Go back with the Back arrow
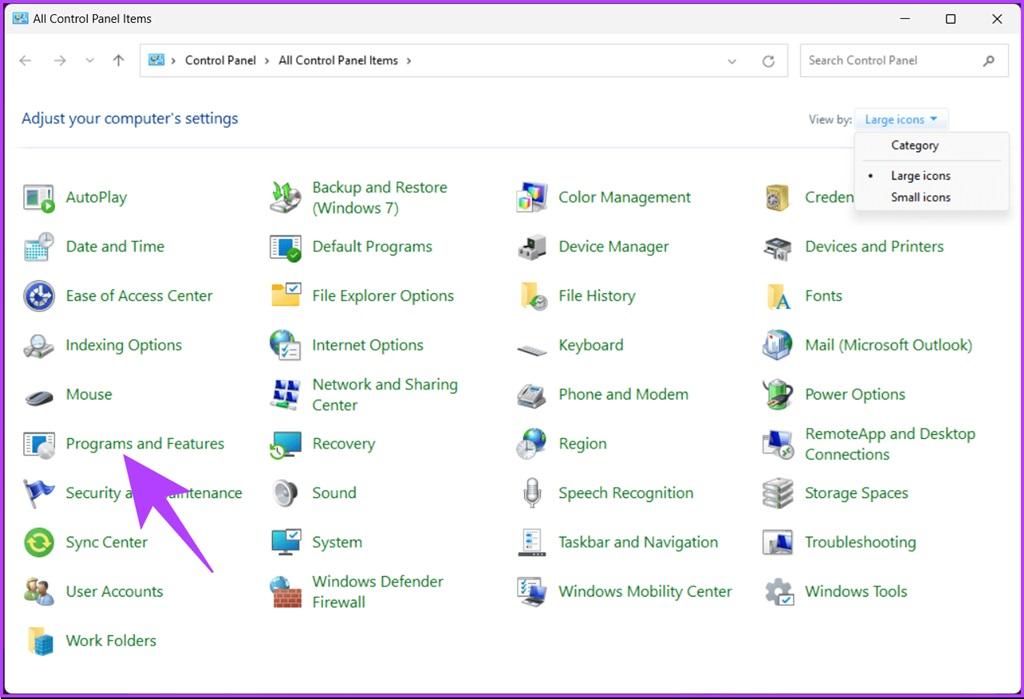The height and width of the screenshot is (699, 1024). [25, 61]
